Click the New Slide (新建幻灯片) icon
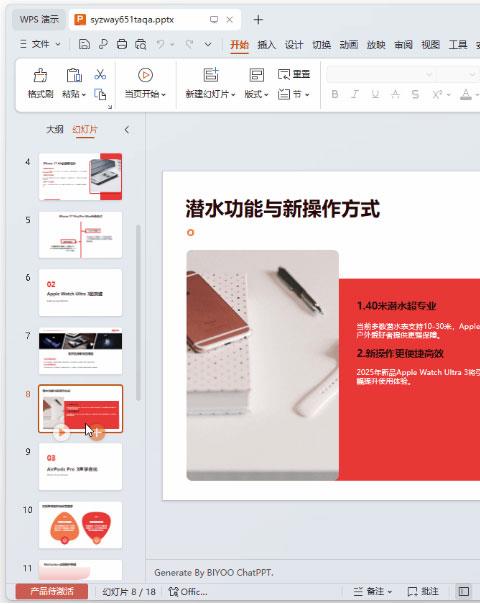This screenshot has width=480, height=604. tap(211, 75)
